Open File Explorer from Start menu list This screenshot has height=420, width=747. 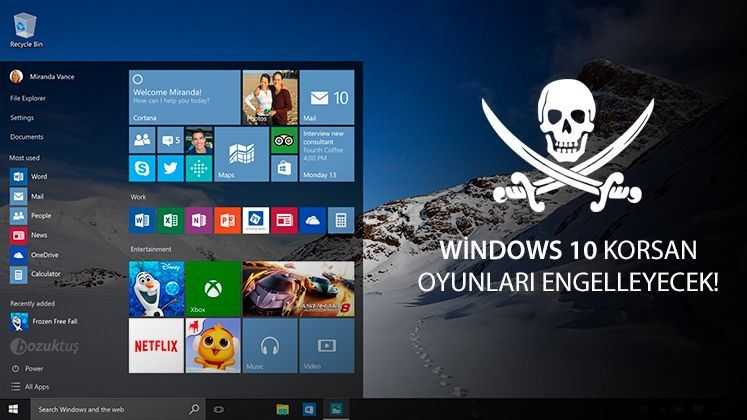tap(28, 98)
